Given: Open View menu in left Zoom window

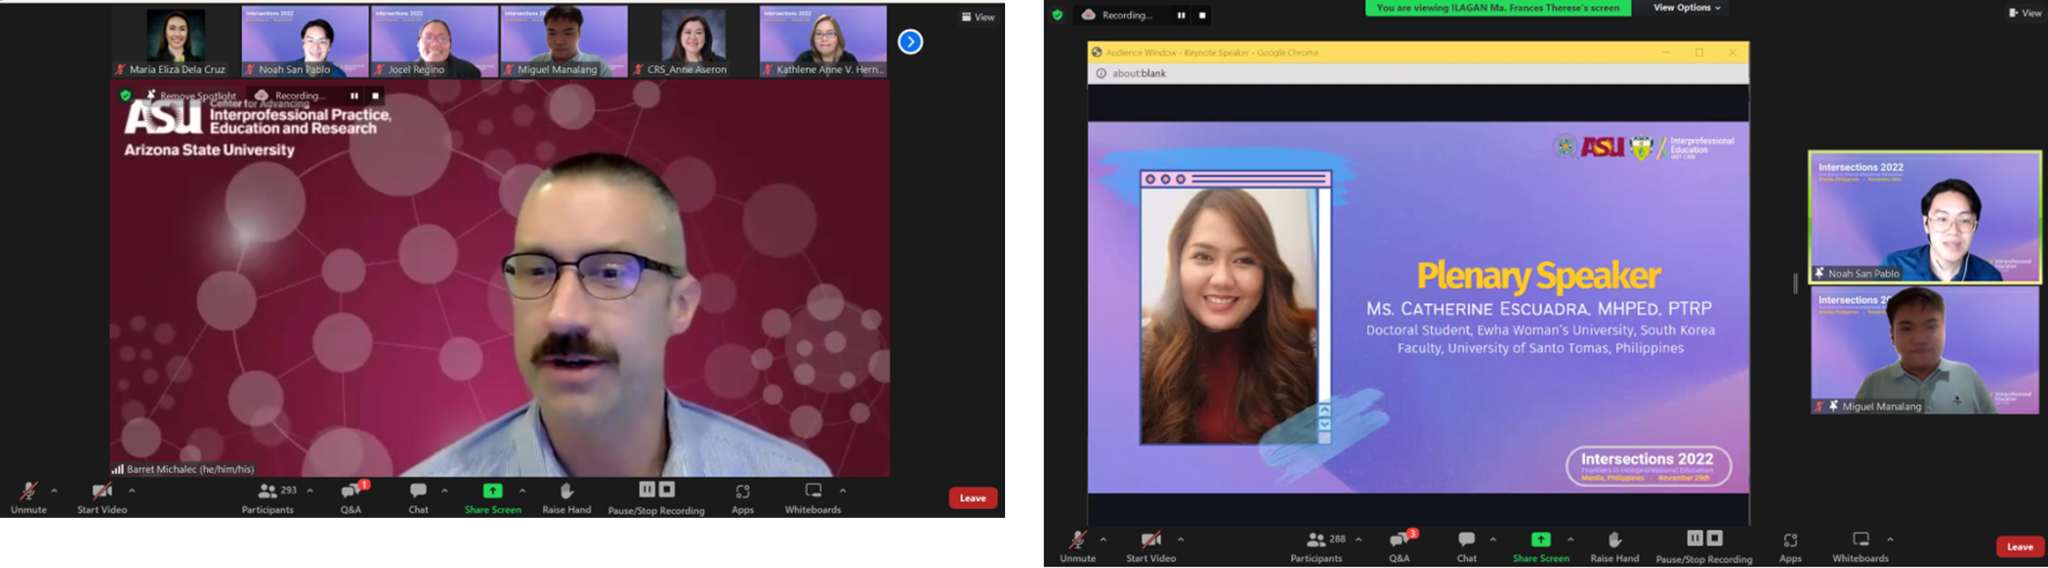Looking at the screenshot, I should (x=977, y=17).
